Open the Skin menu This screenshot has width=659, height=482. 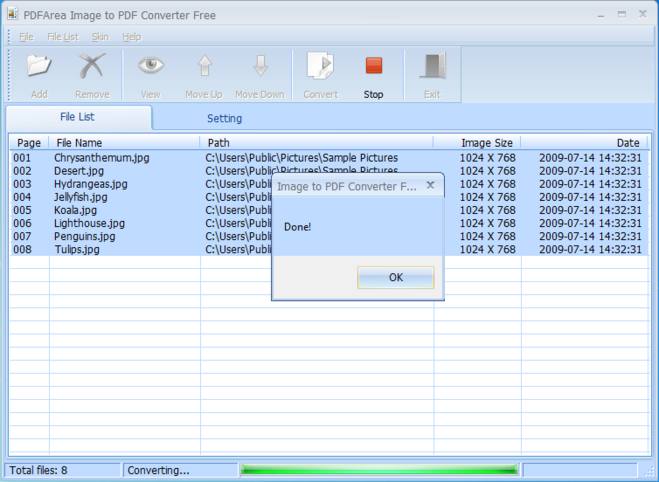pos(100,37)
